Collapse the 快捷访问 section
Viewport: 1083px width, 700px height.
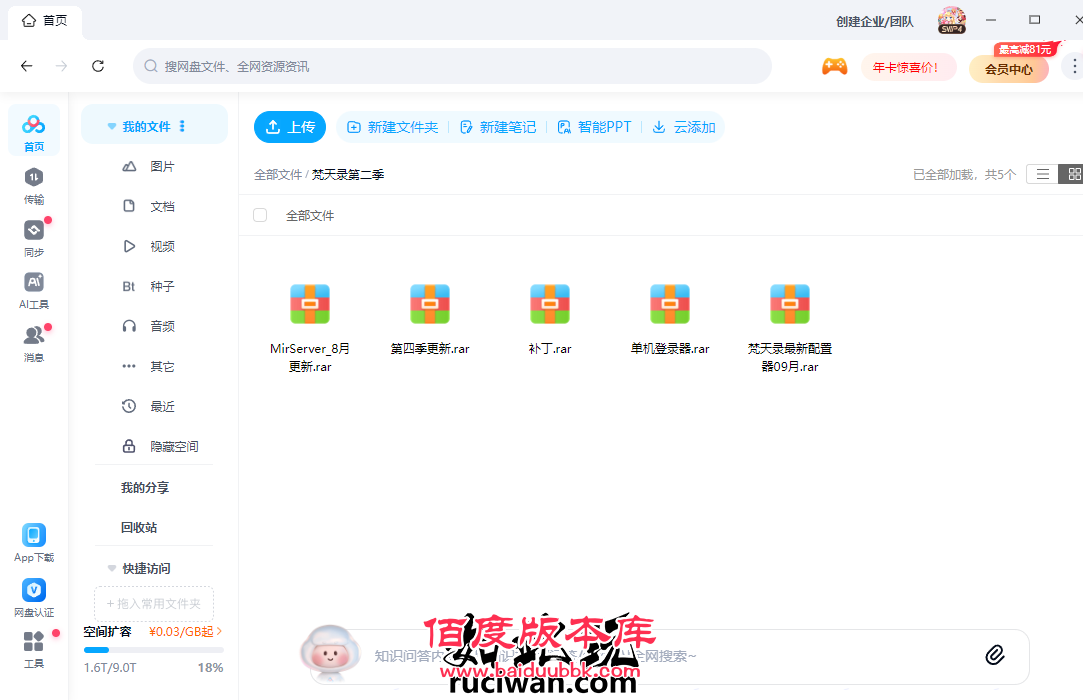[x=112, y=568]
